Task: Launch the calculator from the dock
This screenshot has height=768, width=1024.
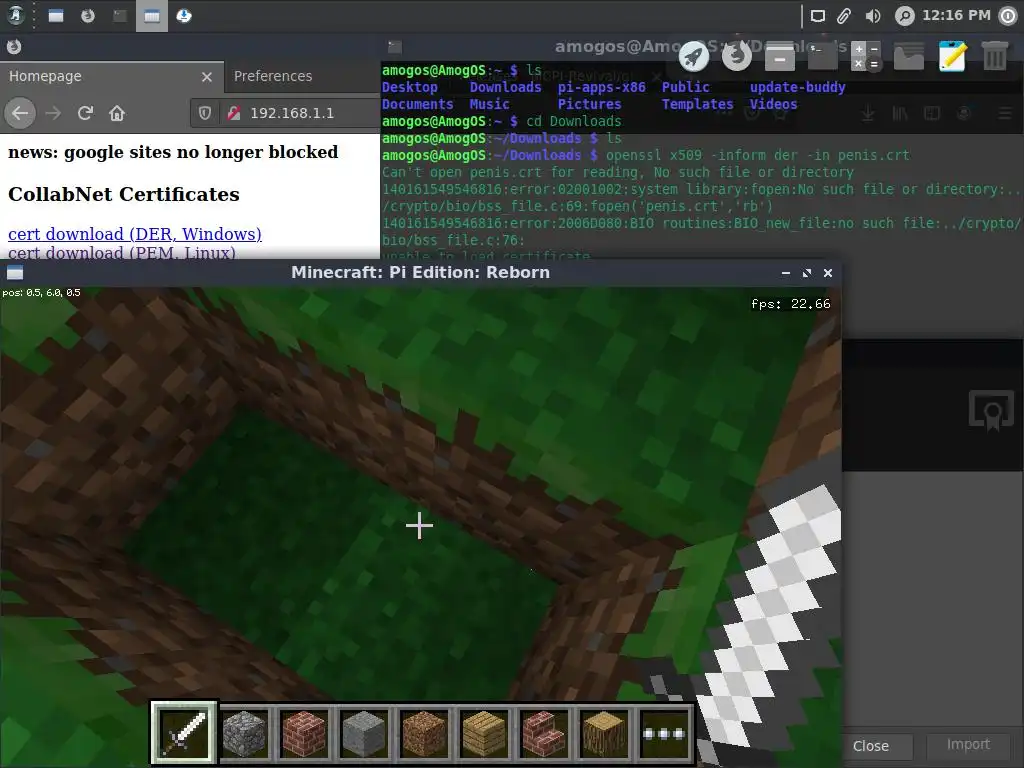Action: (x=866, y=56)
